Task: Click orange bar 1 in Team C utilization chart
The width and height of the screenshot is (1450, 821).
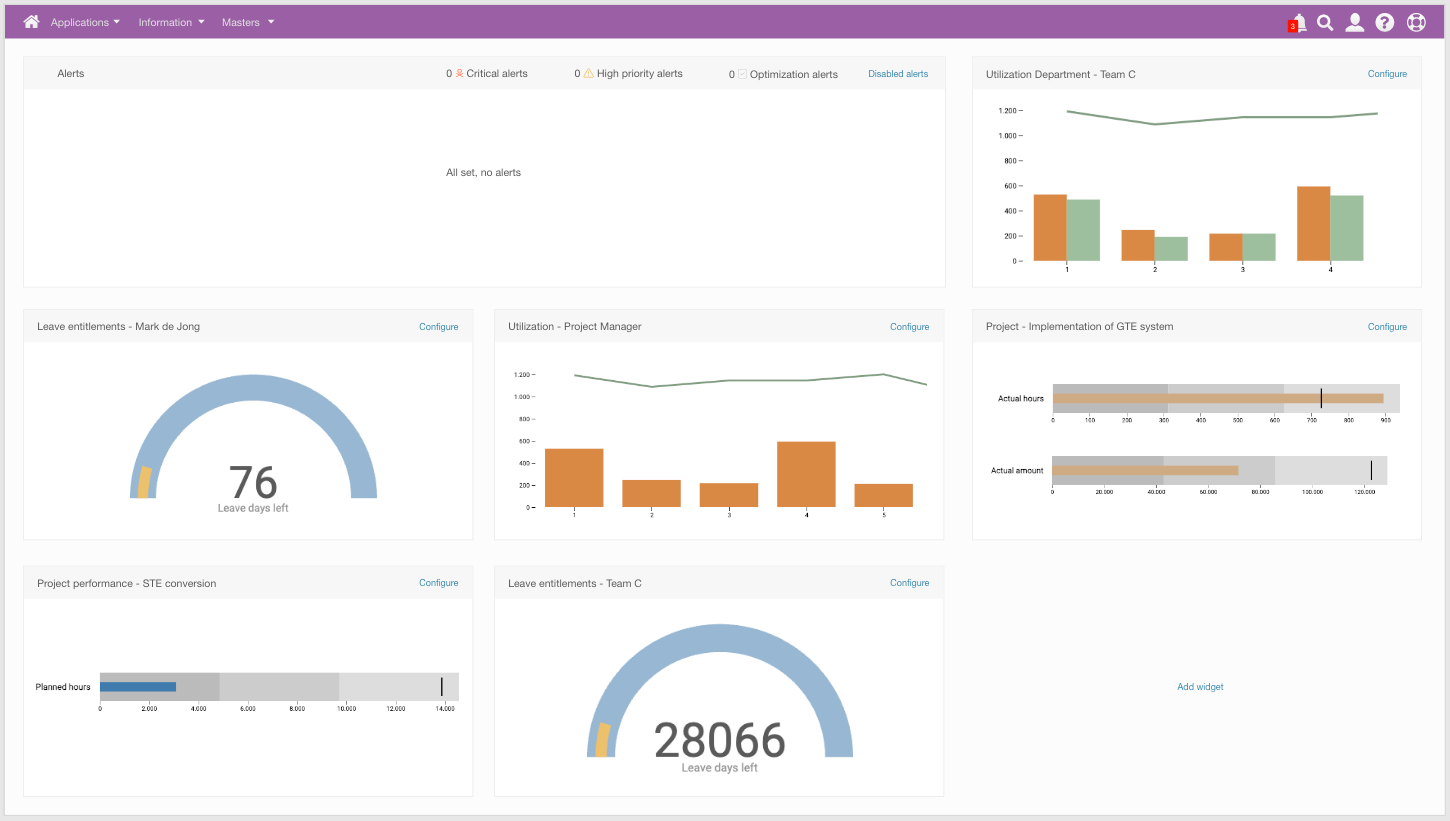Action: 1050,228
